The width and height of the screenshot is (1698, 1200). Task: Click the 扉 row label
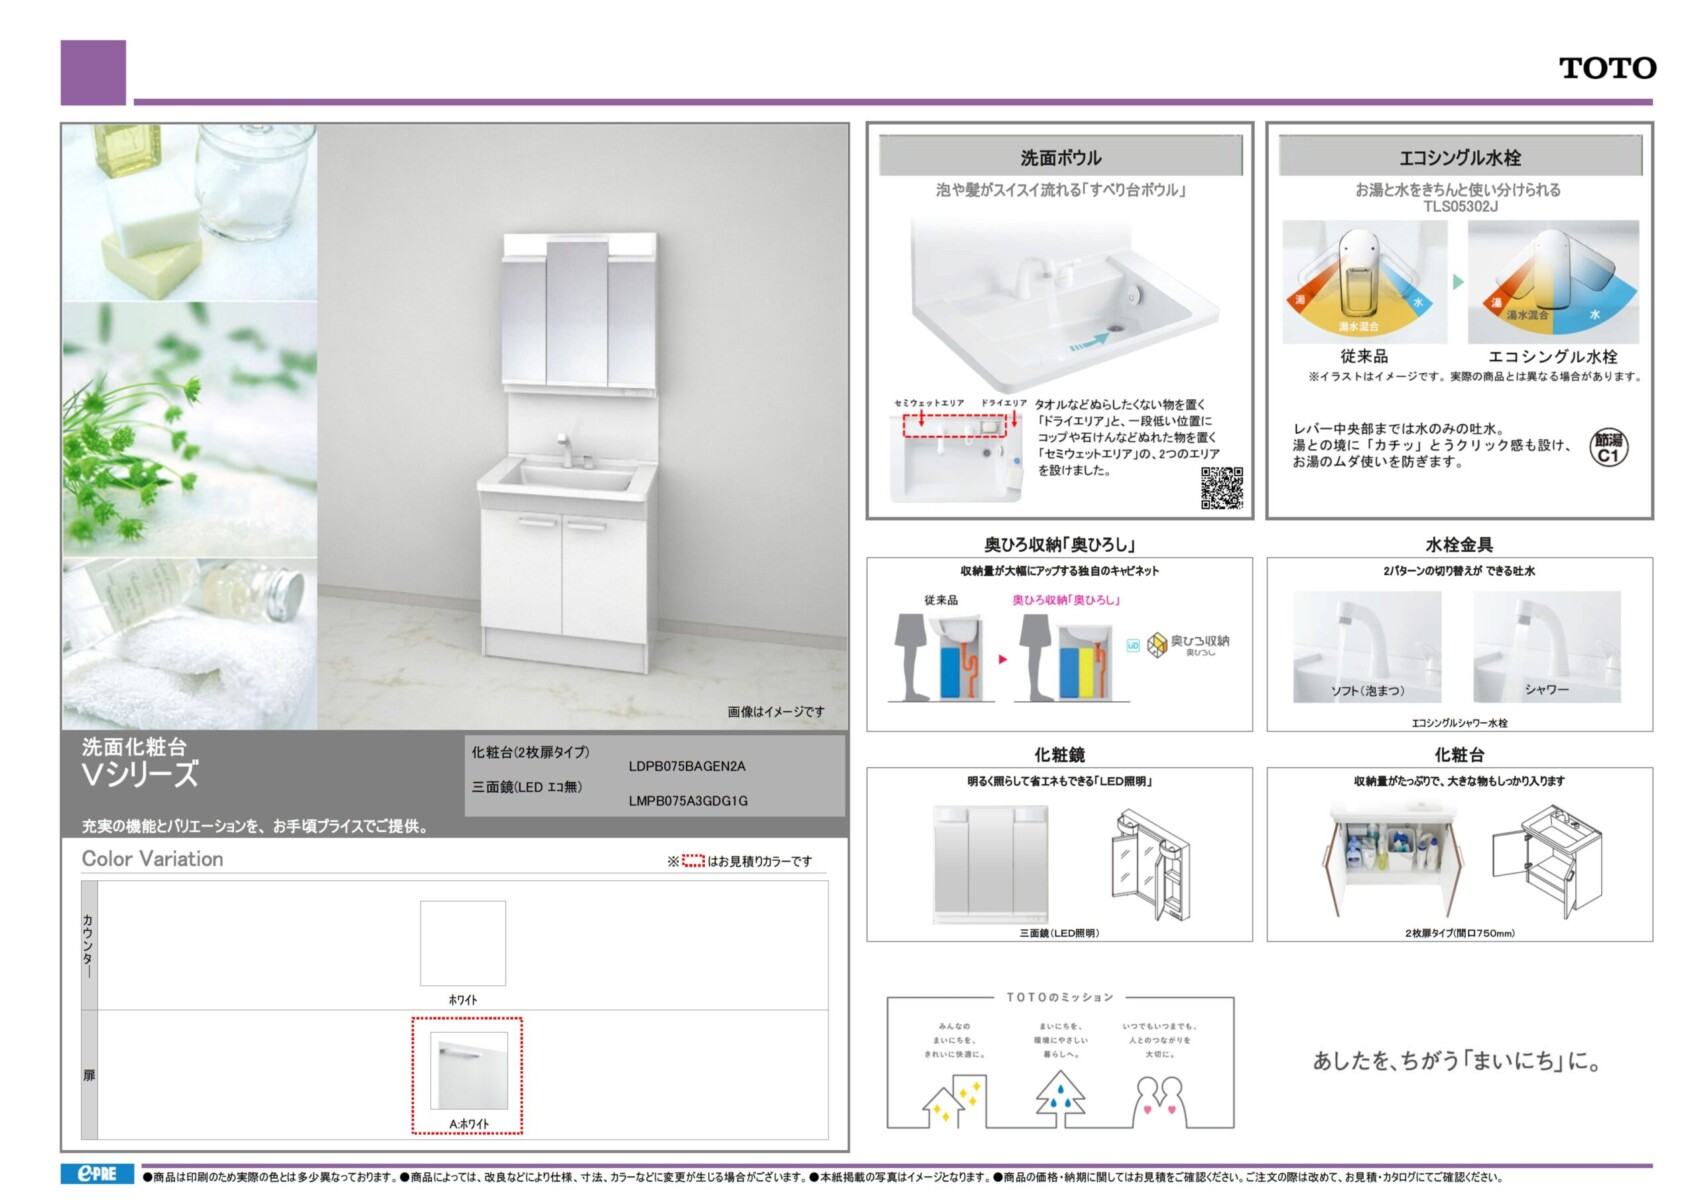(89, 1075)
